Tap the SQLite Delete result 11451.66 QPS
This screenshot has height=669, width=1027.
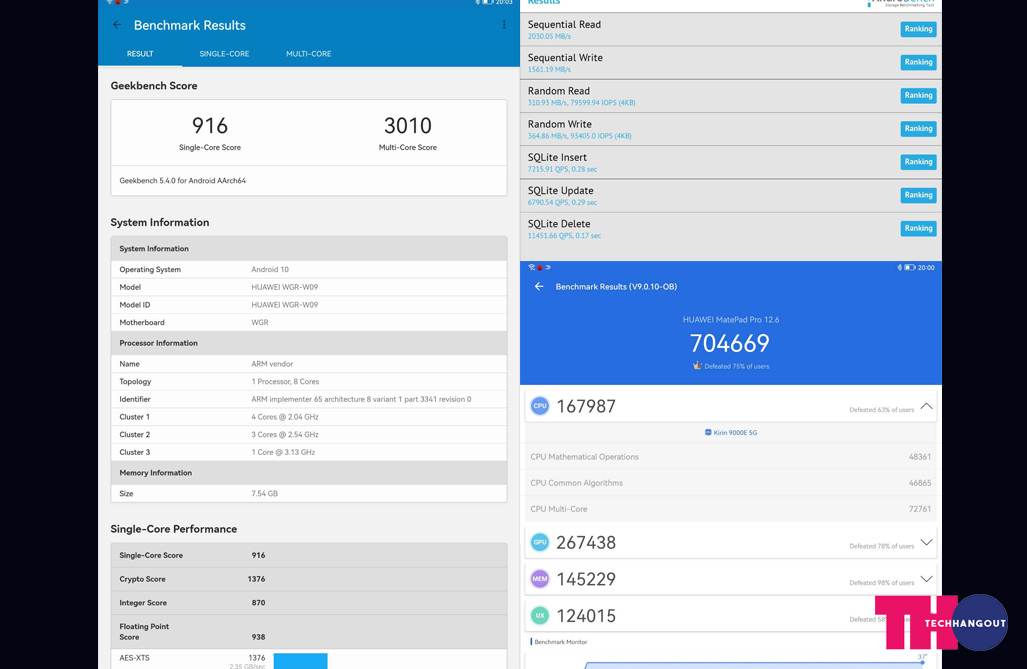pos(565,236)
